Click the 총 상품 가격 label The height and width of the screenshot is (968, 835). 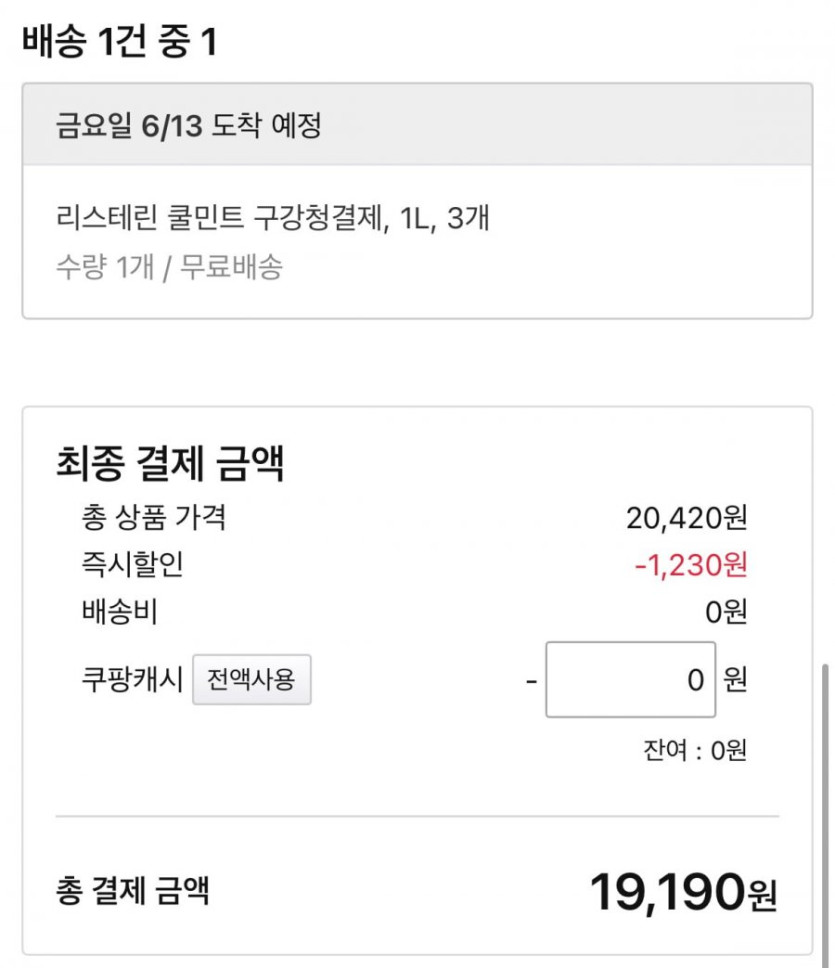(154, 518)
